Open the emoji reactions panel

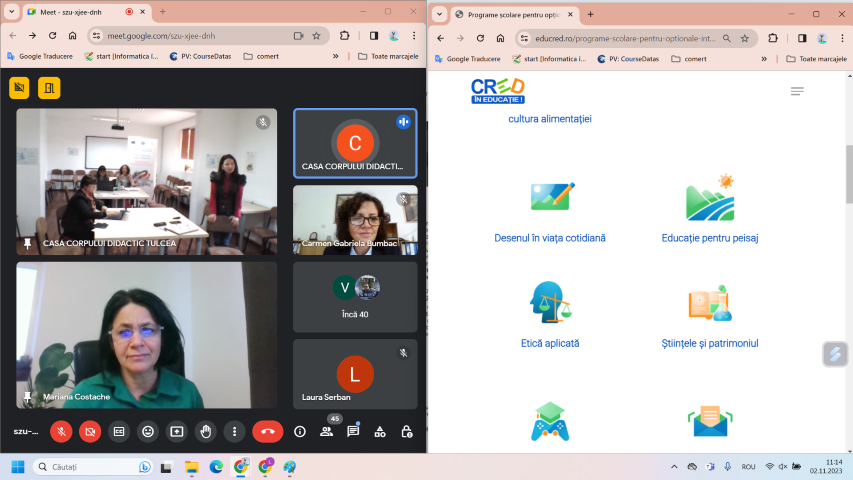[x=148, y=432]
